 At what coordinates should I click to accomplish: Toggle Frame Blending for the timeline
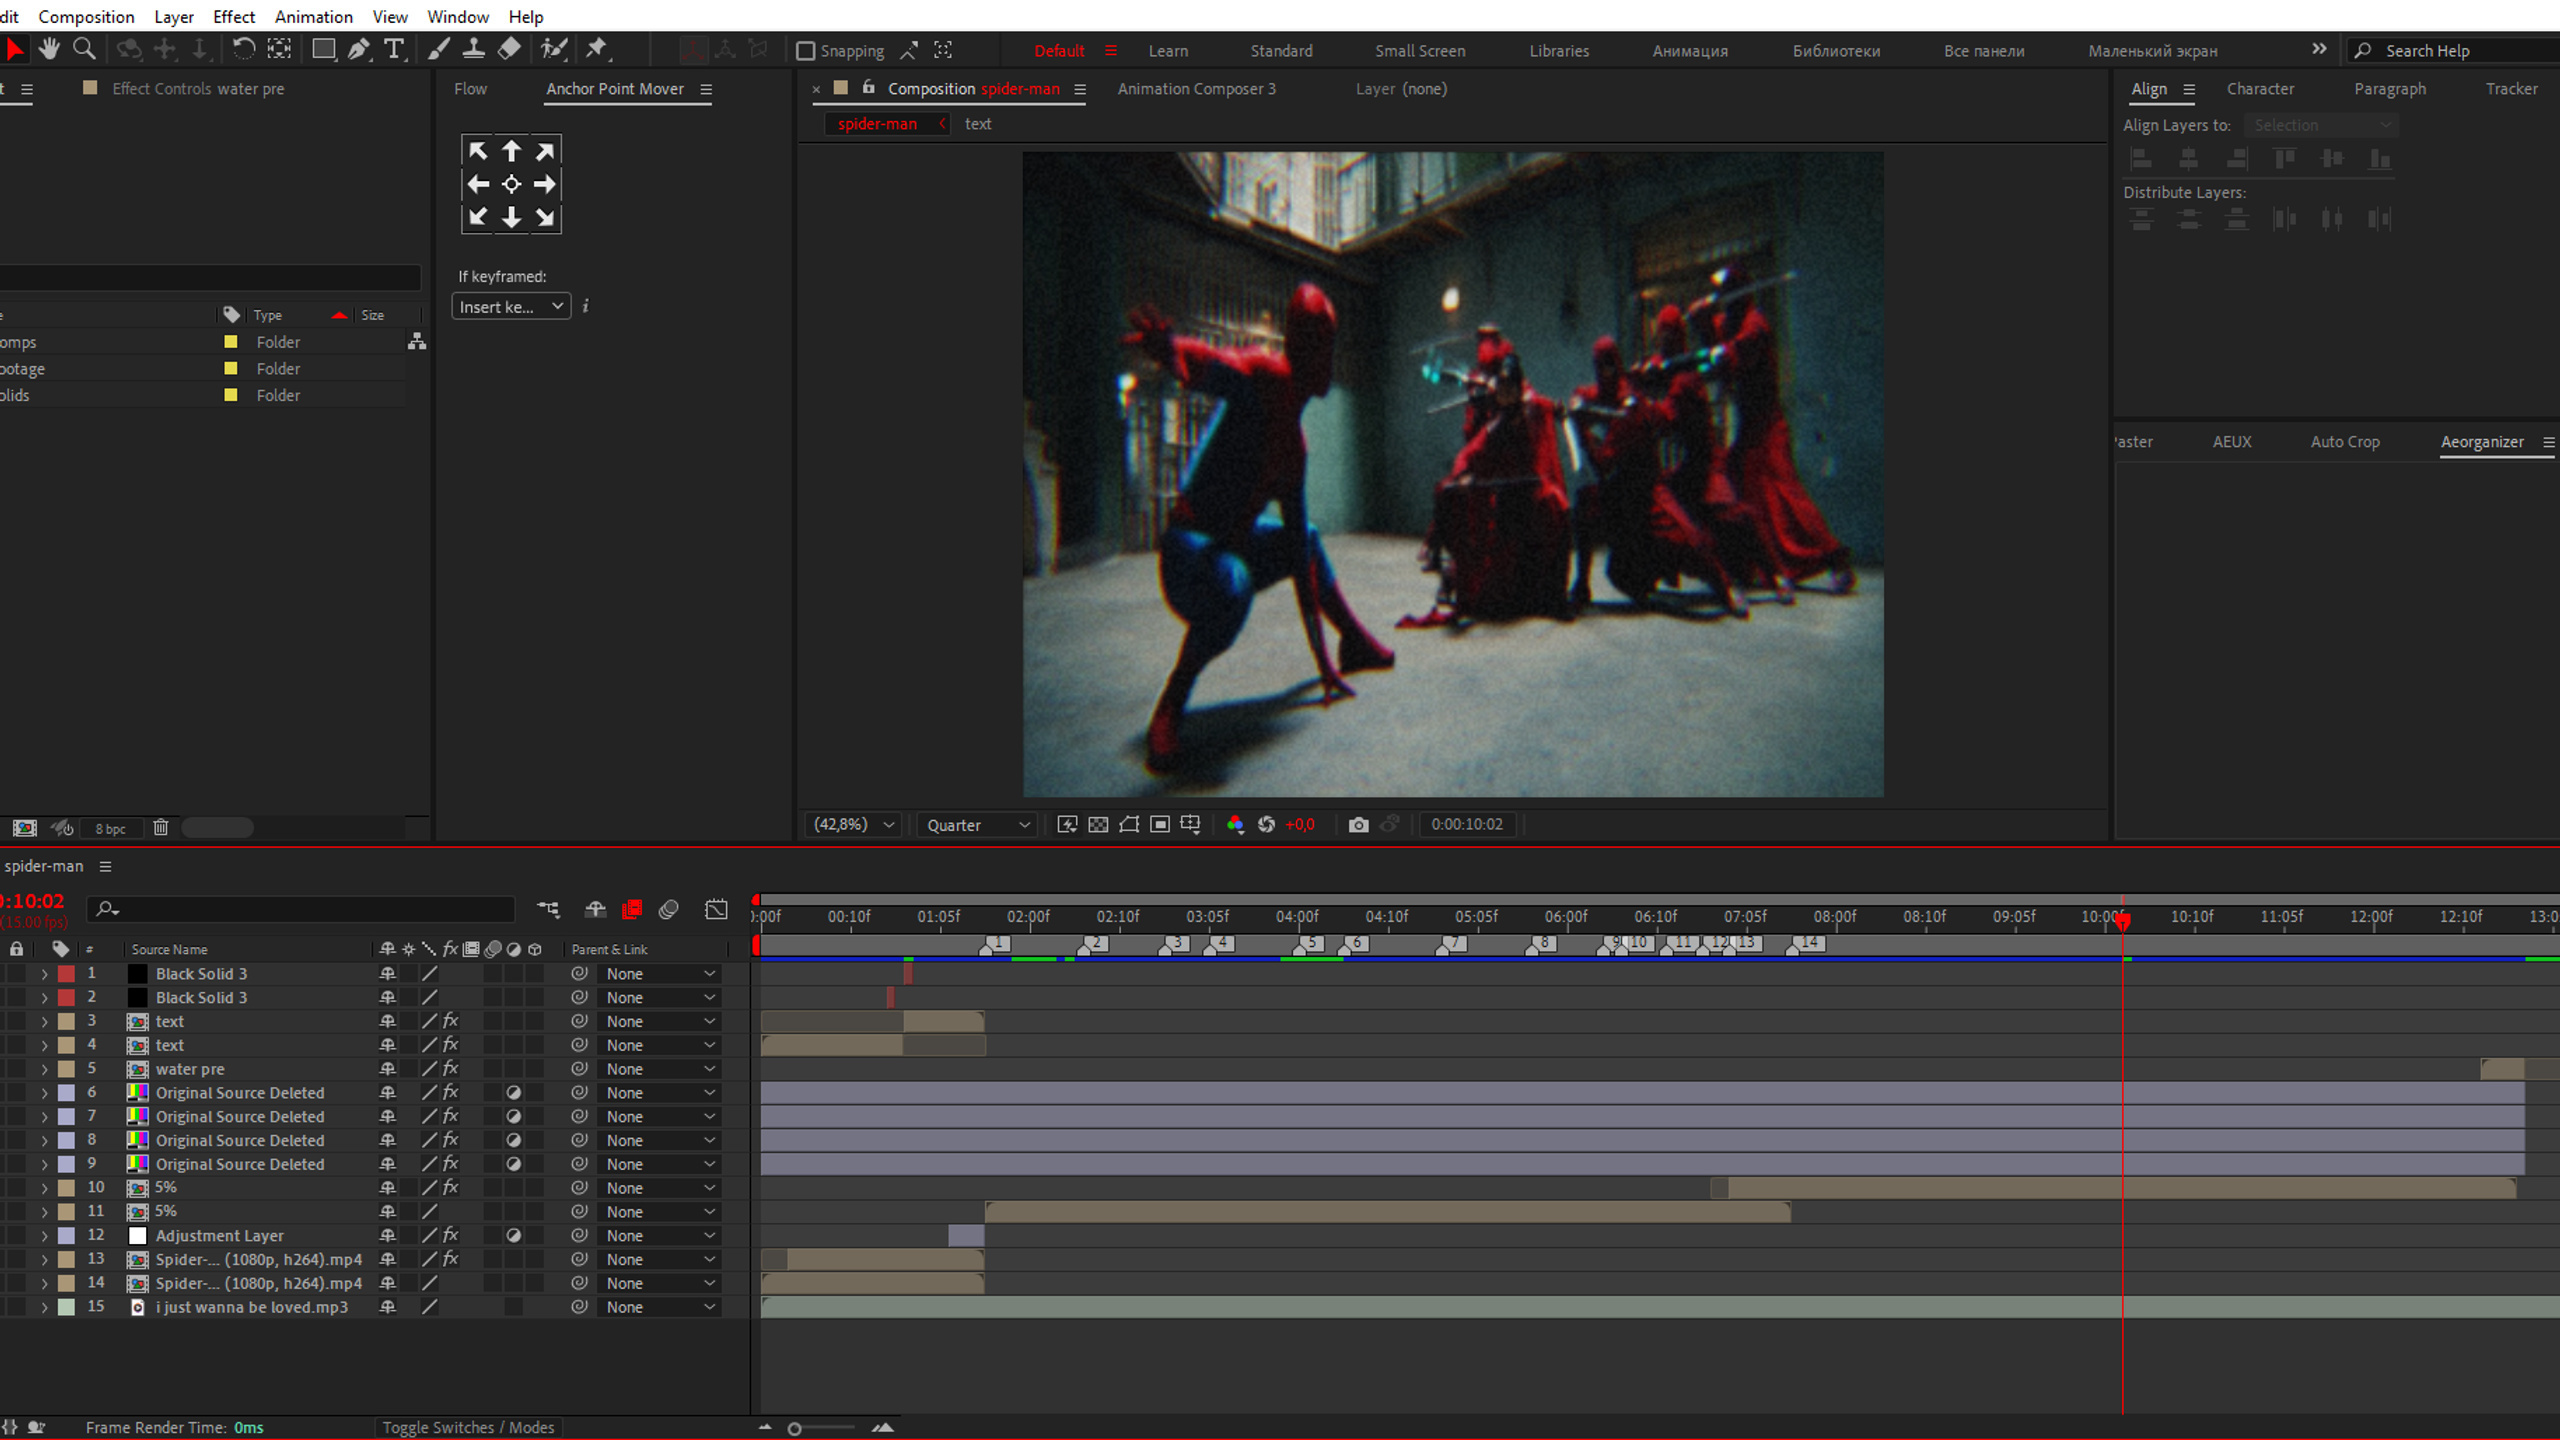pyautogui.click(x=632, y=909)
